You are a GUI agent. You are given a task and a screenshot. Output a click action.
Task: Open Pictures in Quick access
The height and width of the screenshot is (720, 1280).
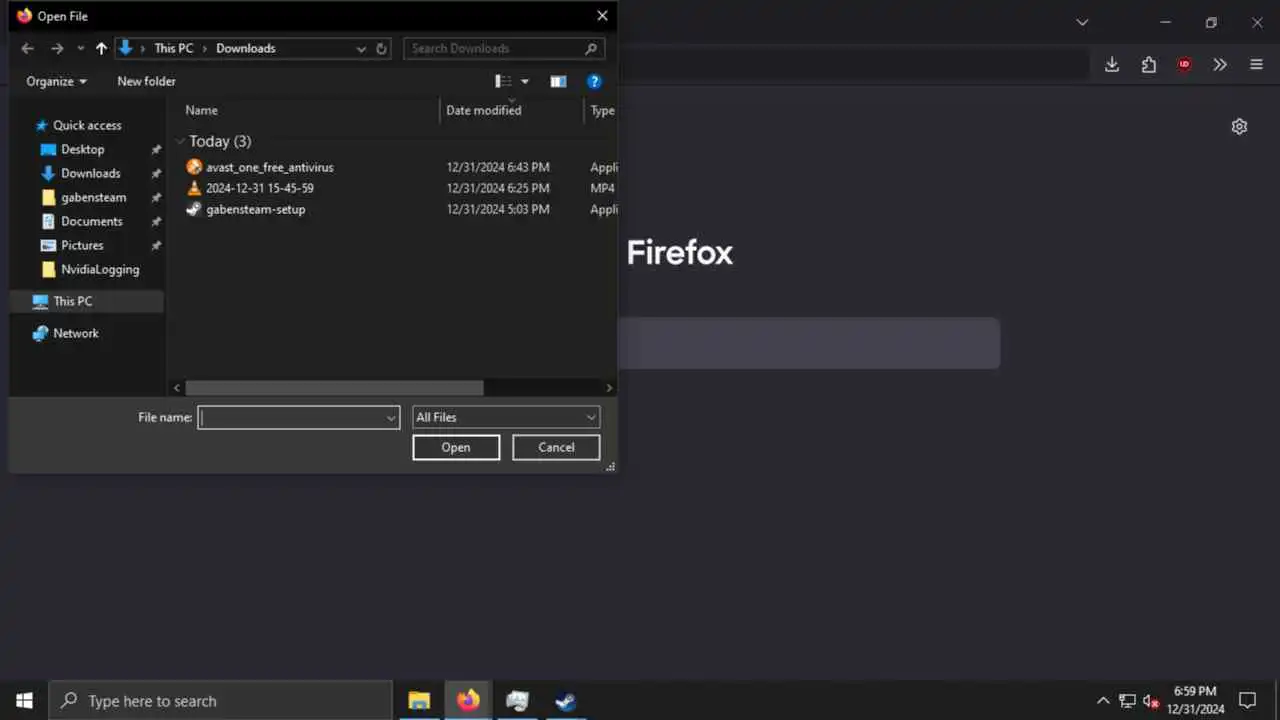82,245
